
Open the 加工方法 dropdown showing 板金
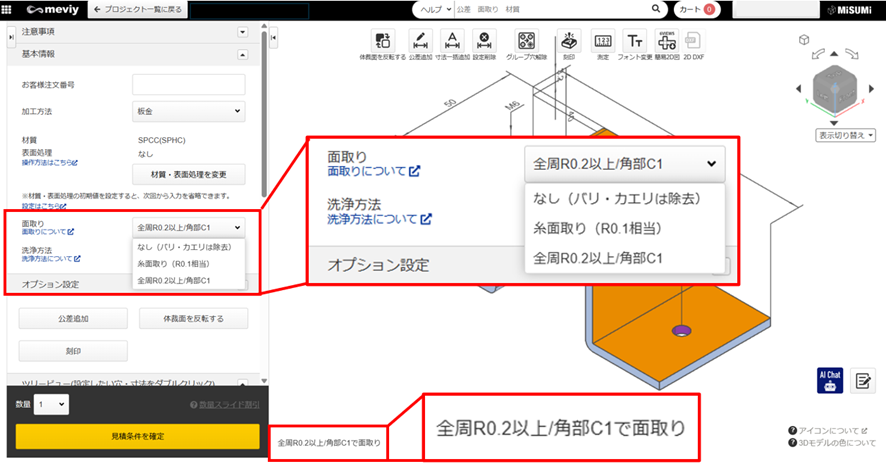coord(188,112)
